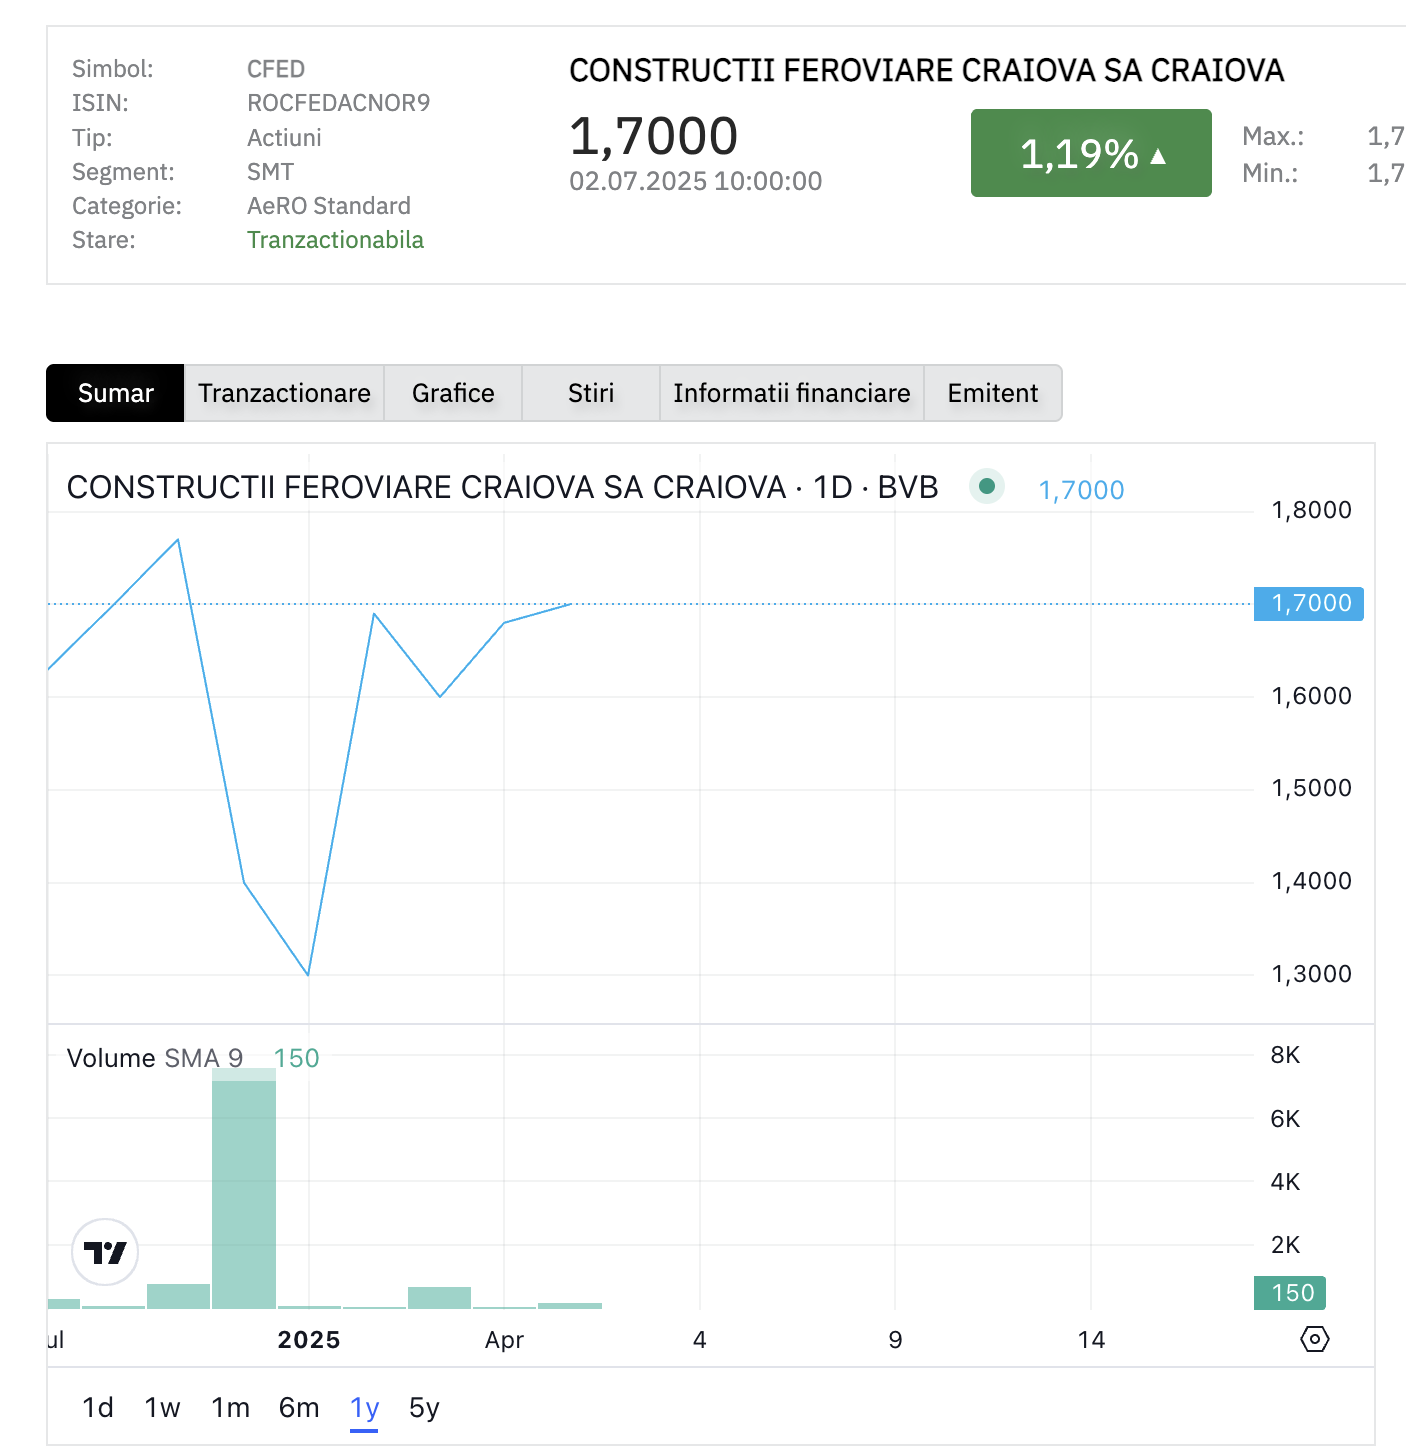Image resolution: width=1406 pixels, height=1452 pixels.
Task: Click the 1,5000 price axis label
Action: [1311, 788]
